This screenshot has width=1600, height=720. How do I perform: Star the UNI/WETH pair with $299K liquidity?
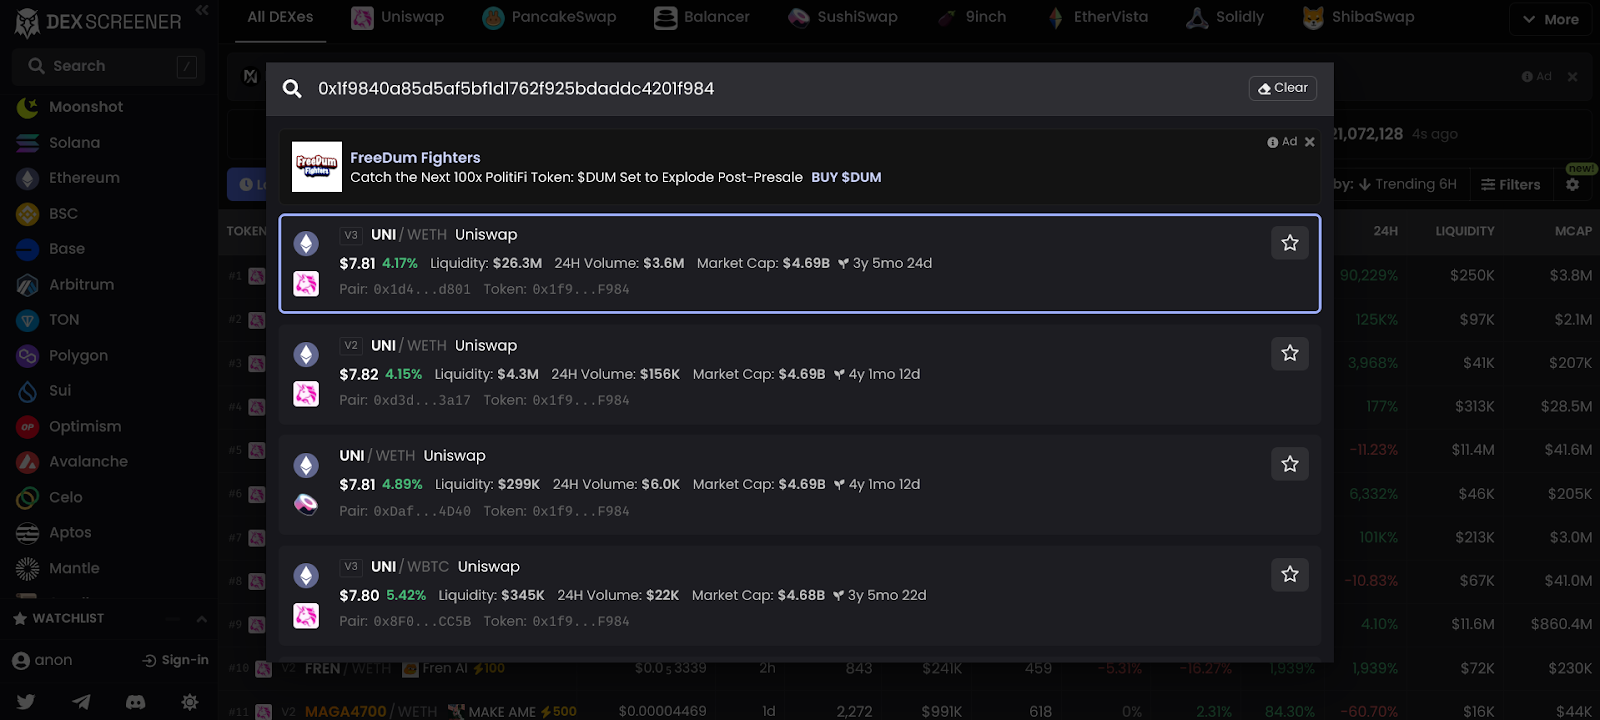[x=1290, y=464]
